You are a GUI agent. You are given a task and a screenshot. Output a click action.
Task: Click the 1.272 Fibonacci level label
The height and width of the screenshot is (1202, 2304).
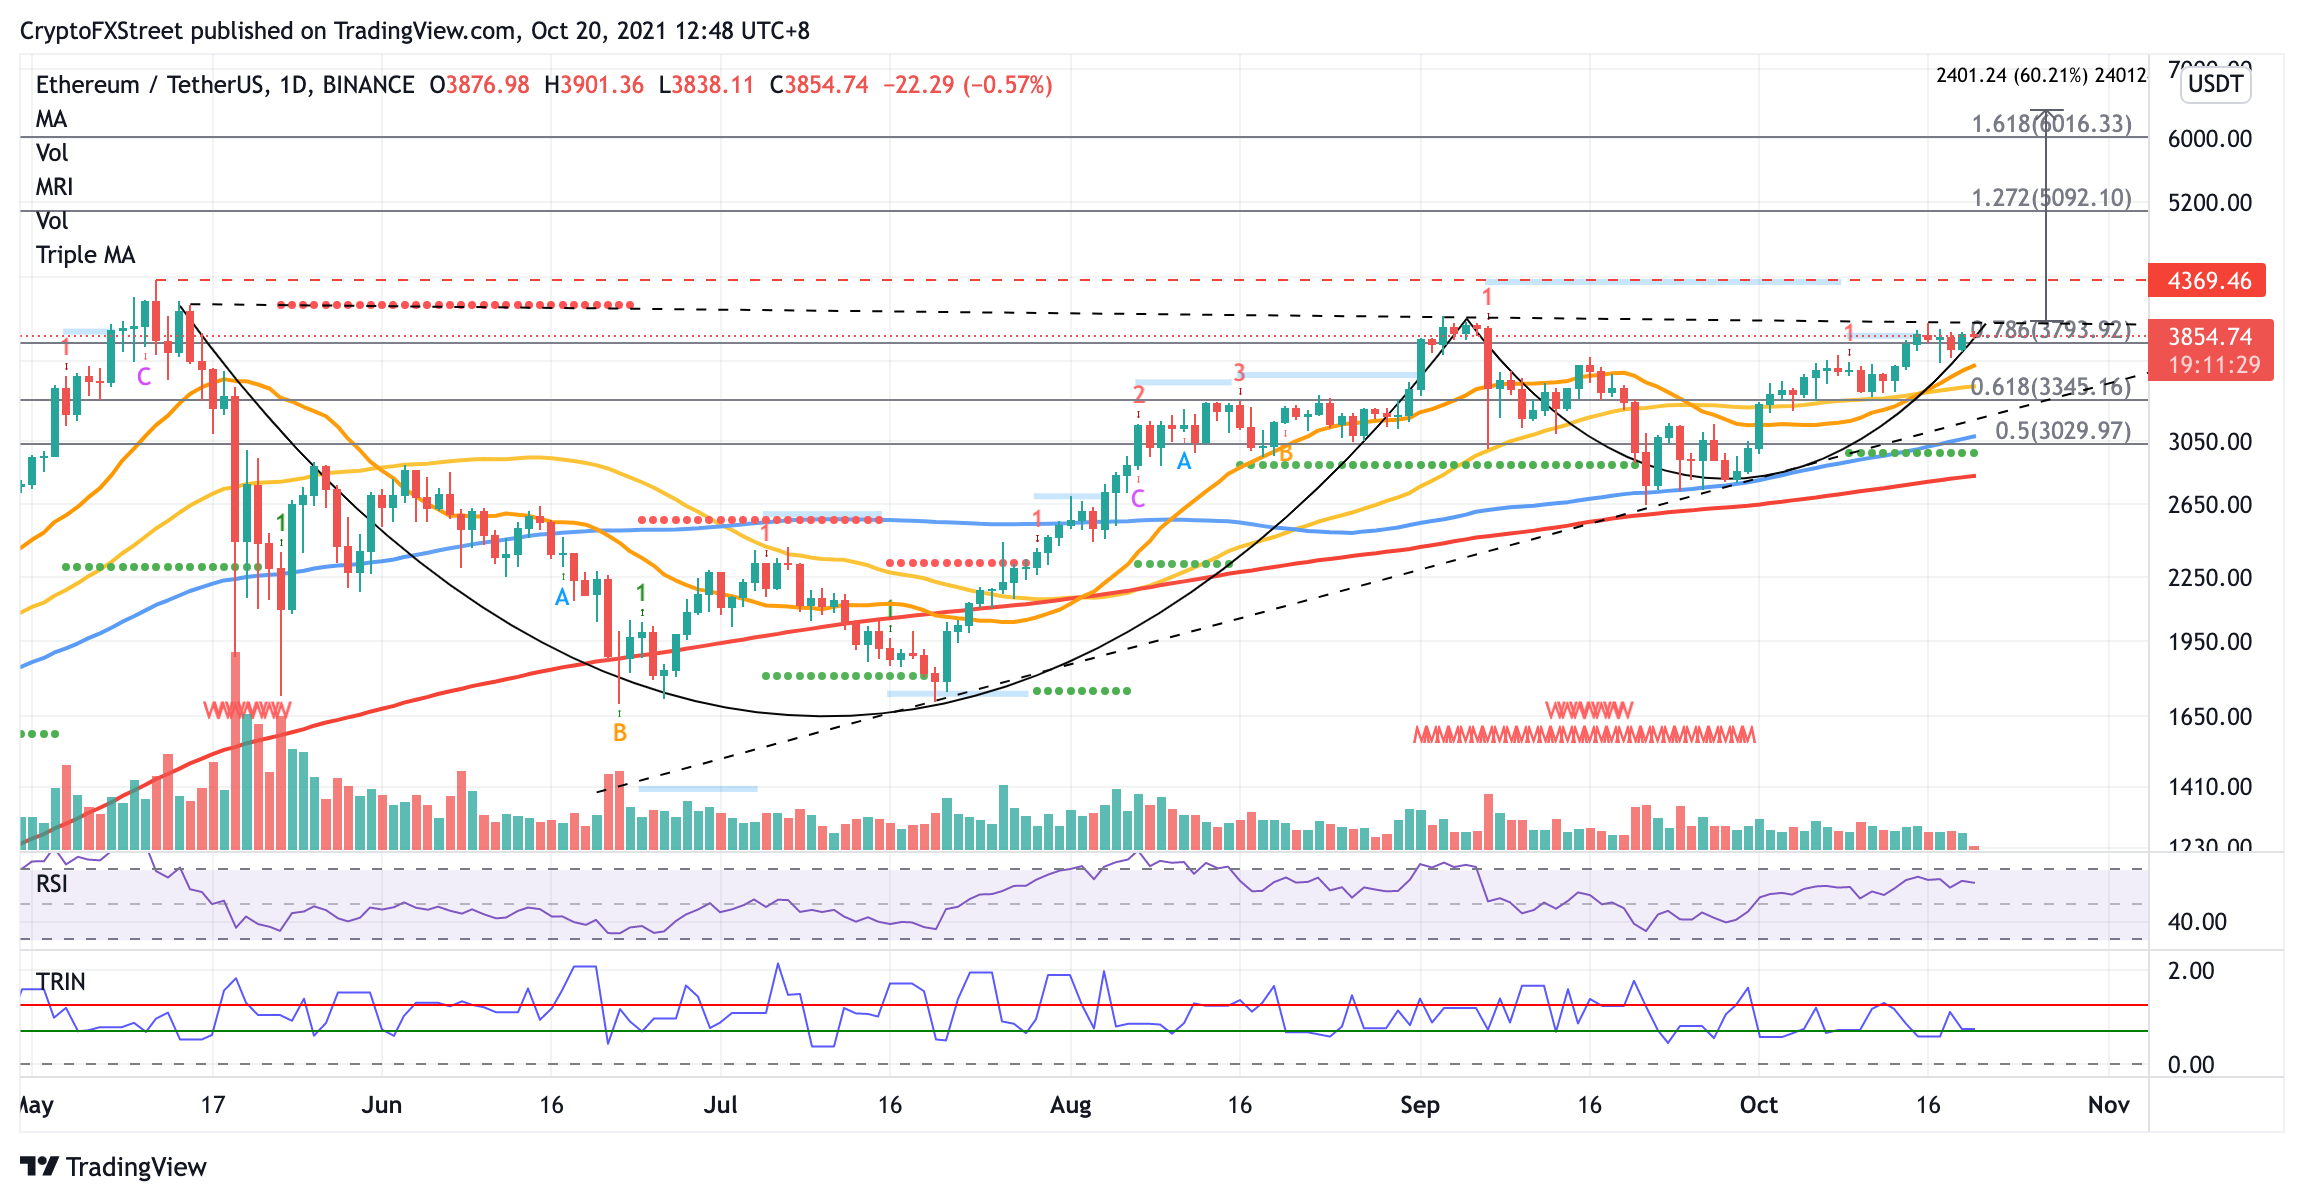click(x=2051, y=198)
